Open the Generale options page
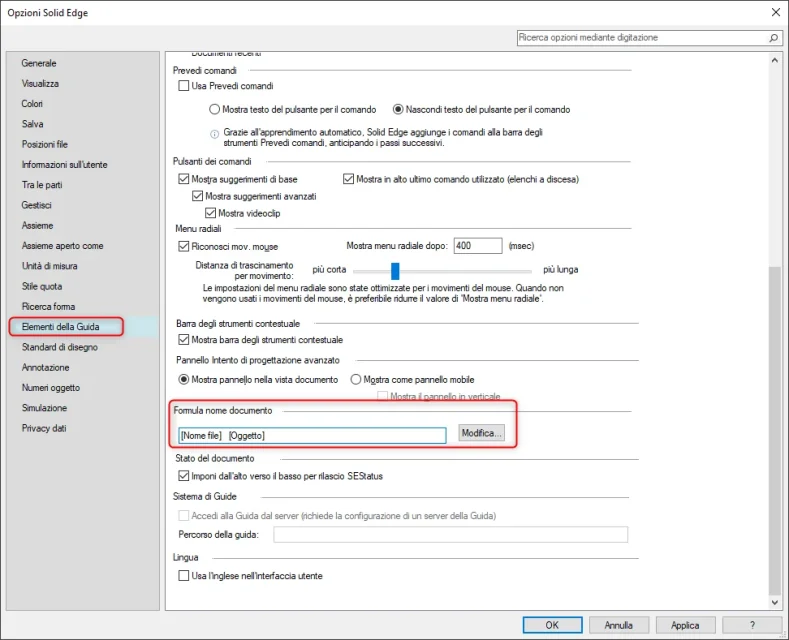The height and width of the screenshot is (640, 789). (x=39, y=63)
